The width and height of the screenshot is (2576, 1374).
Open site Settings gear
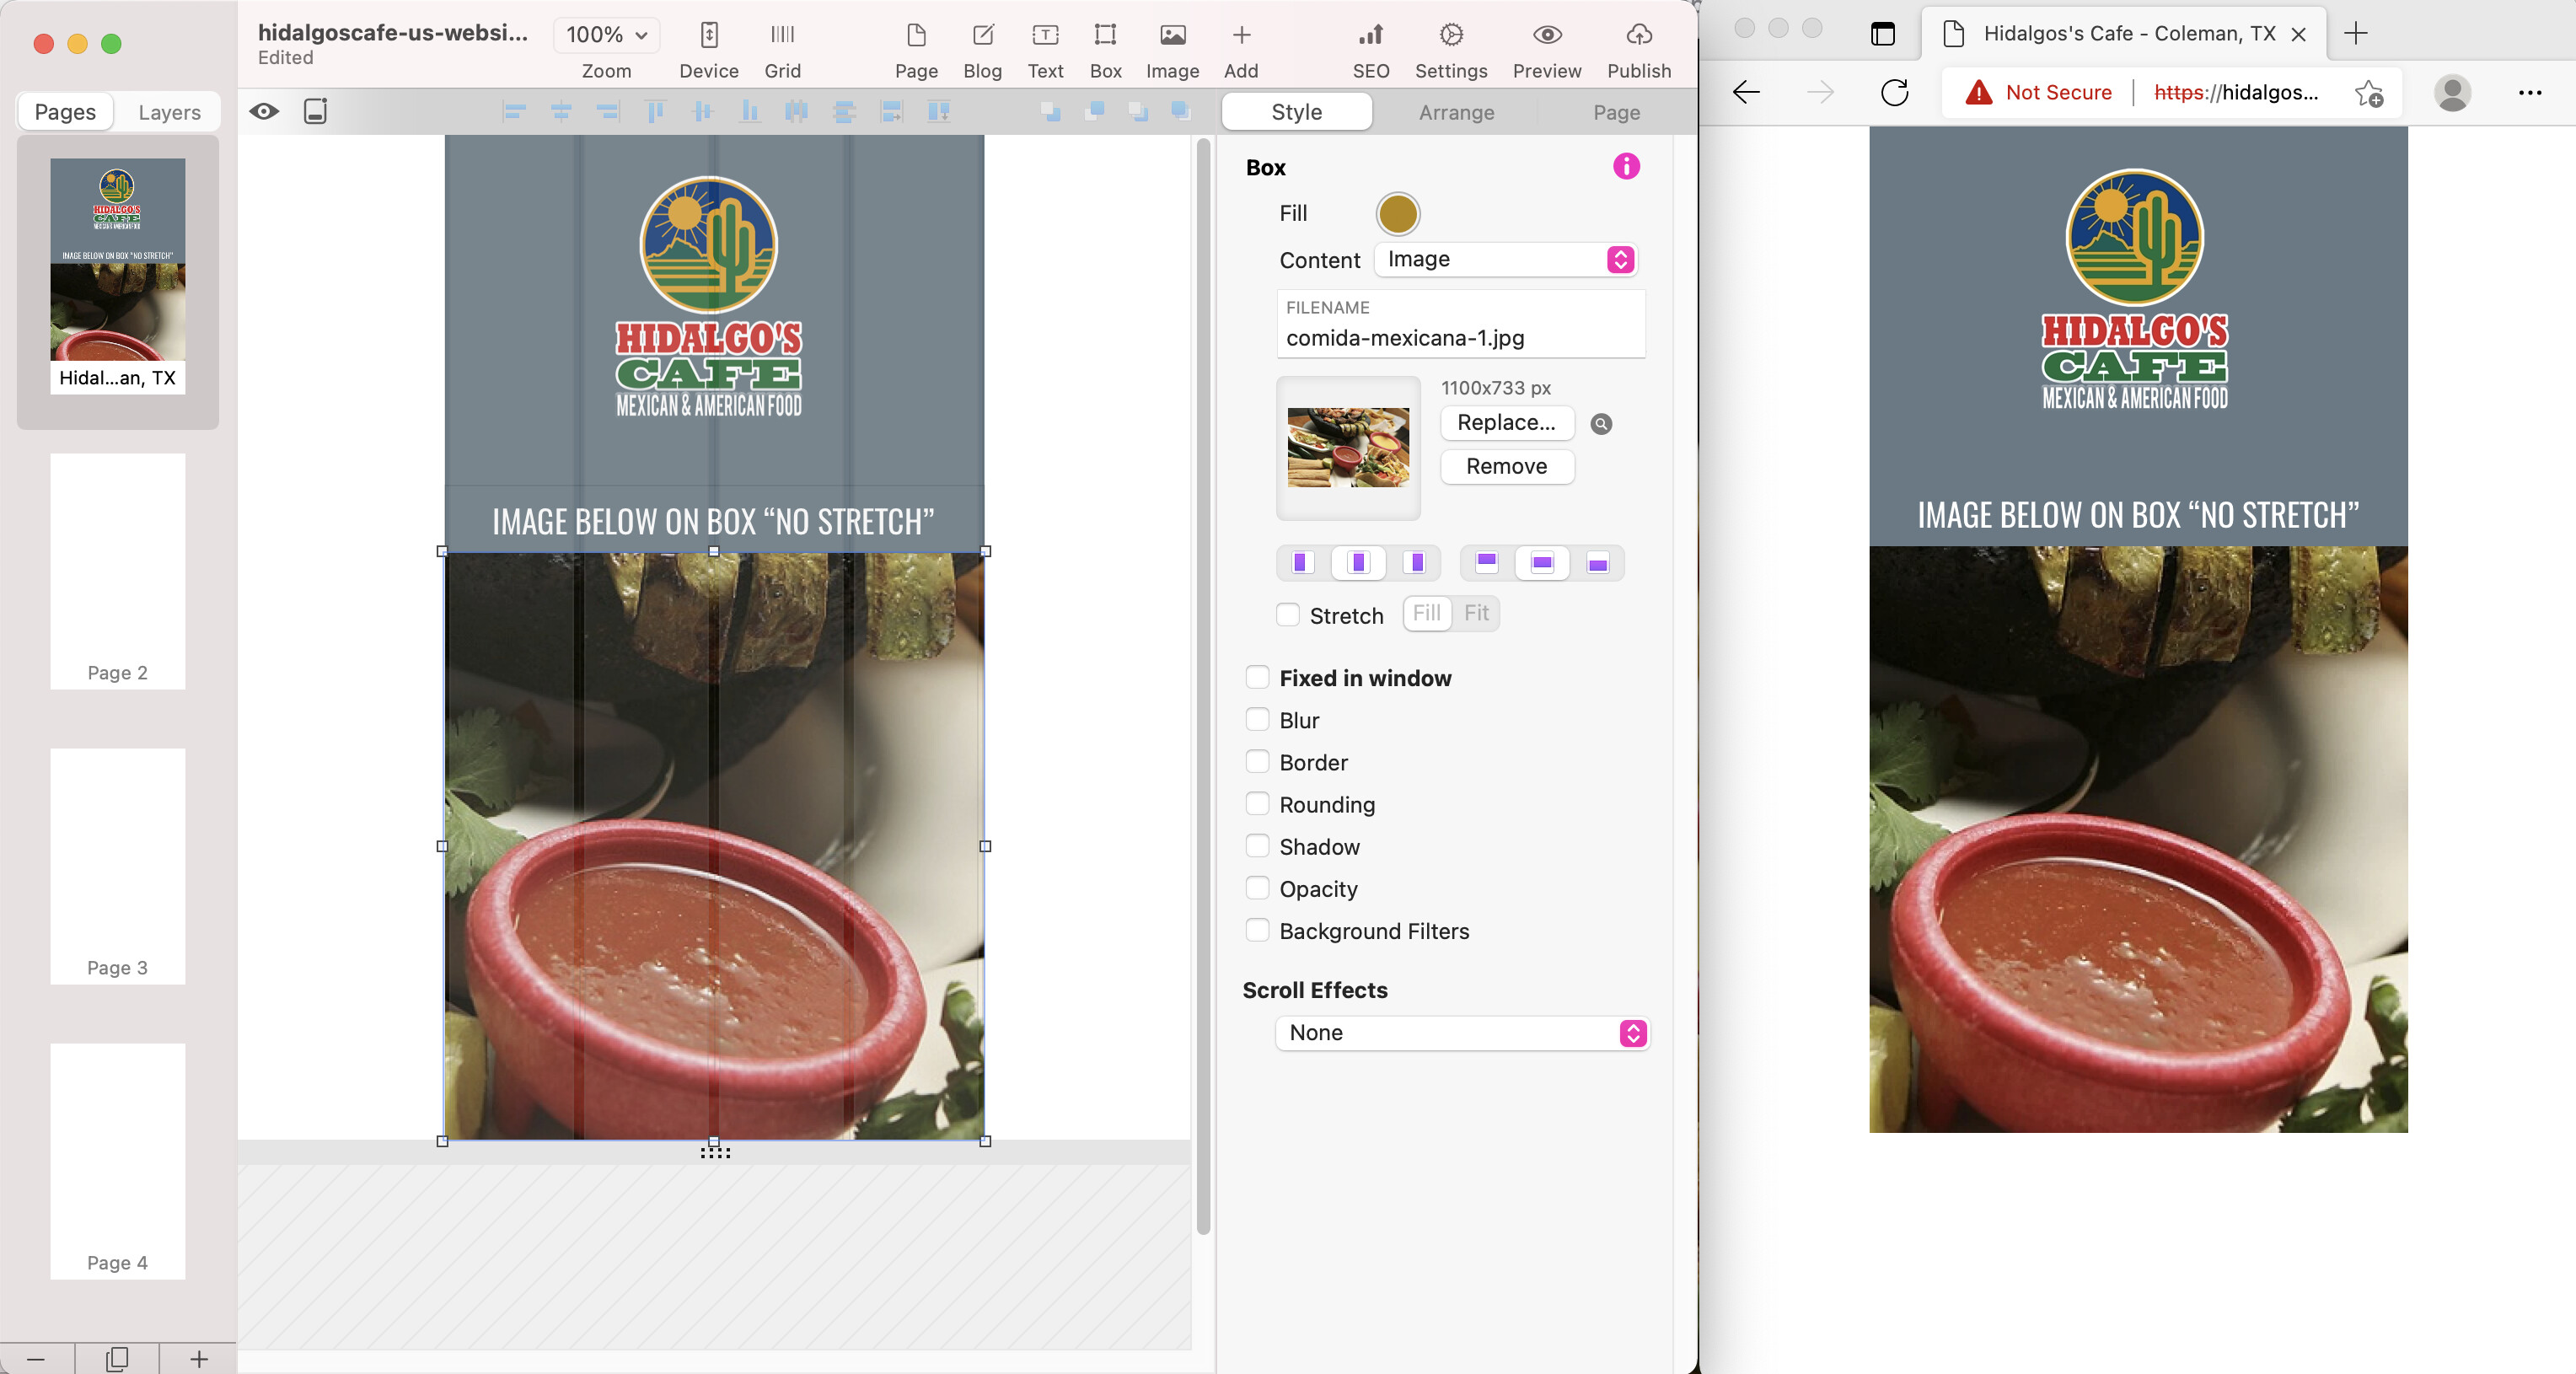[x=1451, y=50]
